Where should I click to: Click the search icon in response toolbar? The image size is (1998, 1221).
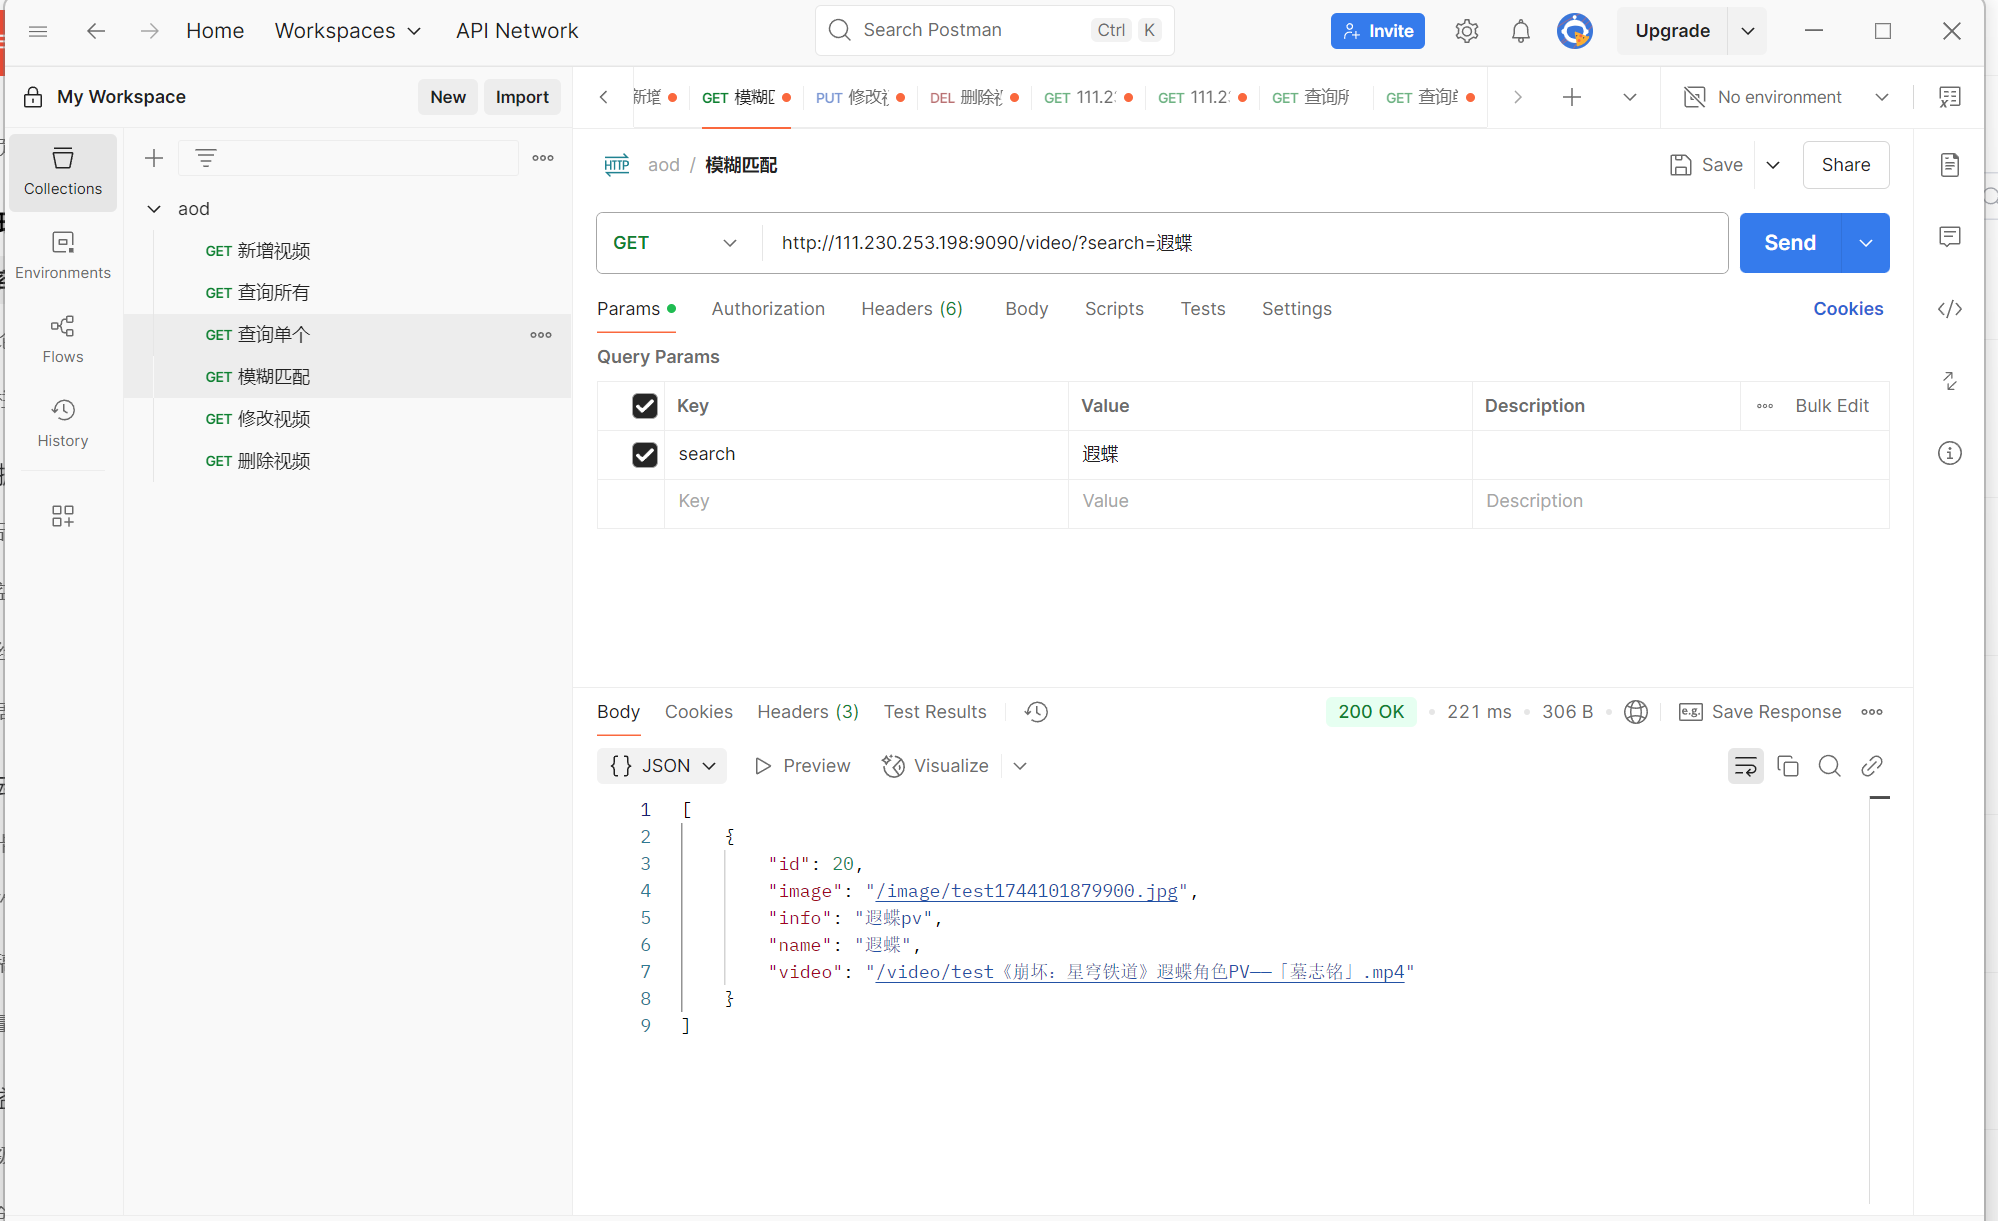click(x=1829, y=766)
